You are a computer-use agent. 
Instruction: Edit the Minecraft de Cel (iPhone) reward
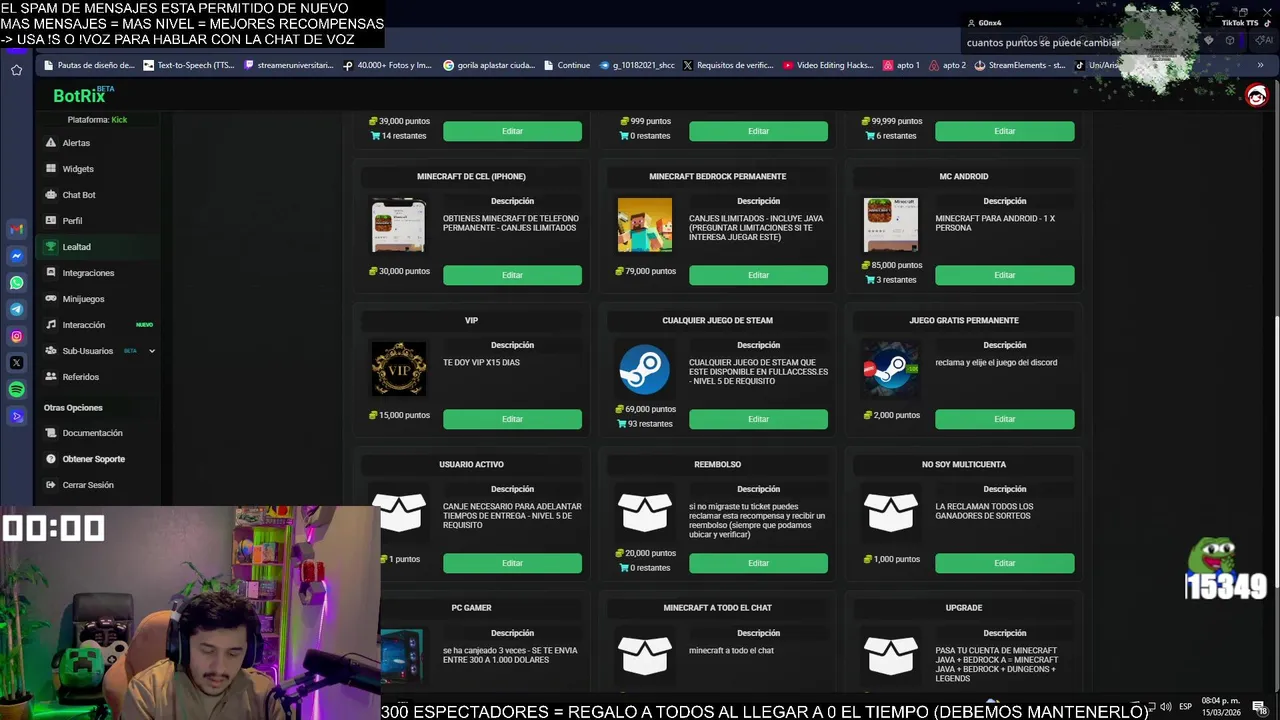coord(512,275)
